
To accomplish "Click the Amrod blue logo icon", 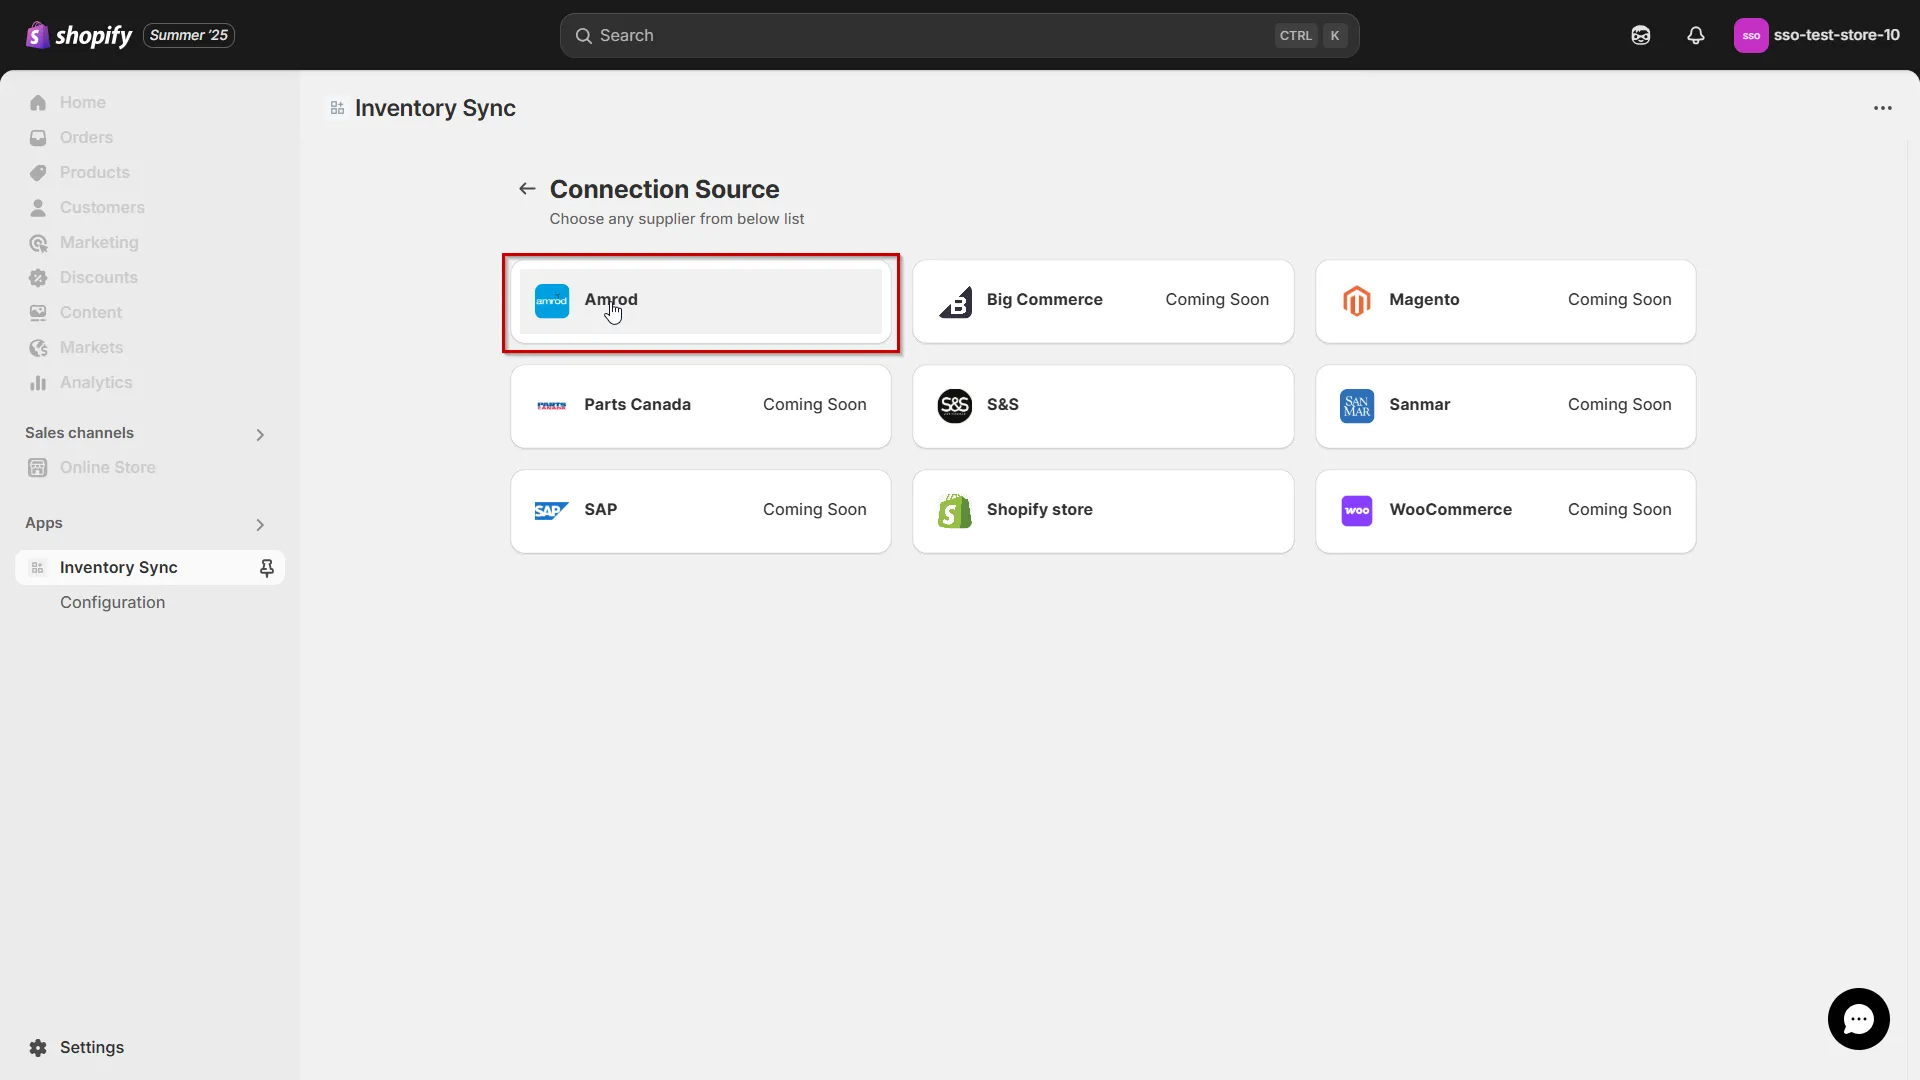I will tap(552, 301).
